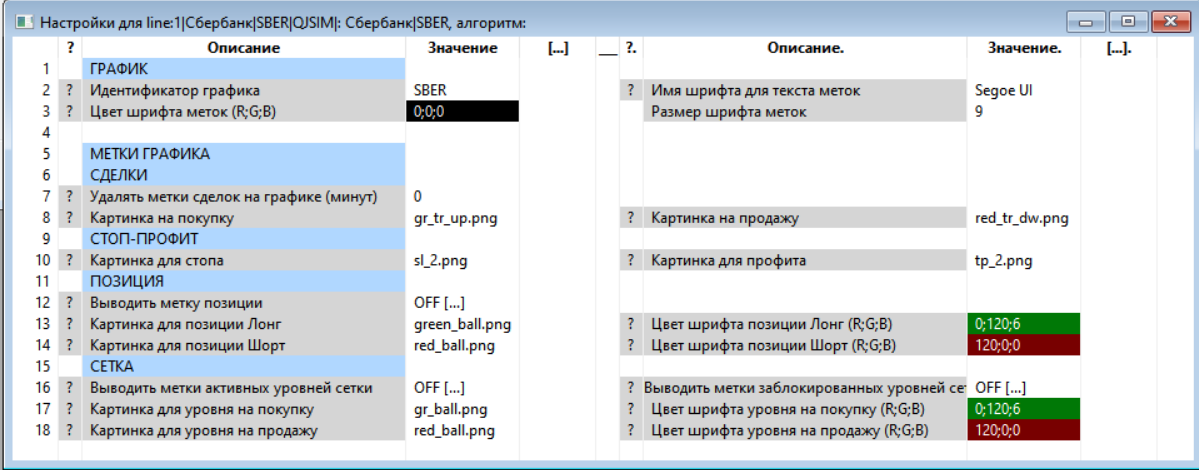Click the right Значение. column header
1199x470 pixels.
pyautogui.click(x=1024, y=48)
